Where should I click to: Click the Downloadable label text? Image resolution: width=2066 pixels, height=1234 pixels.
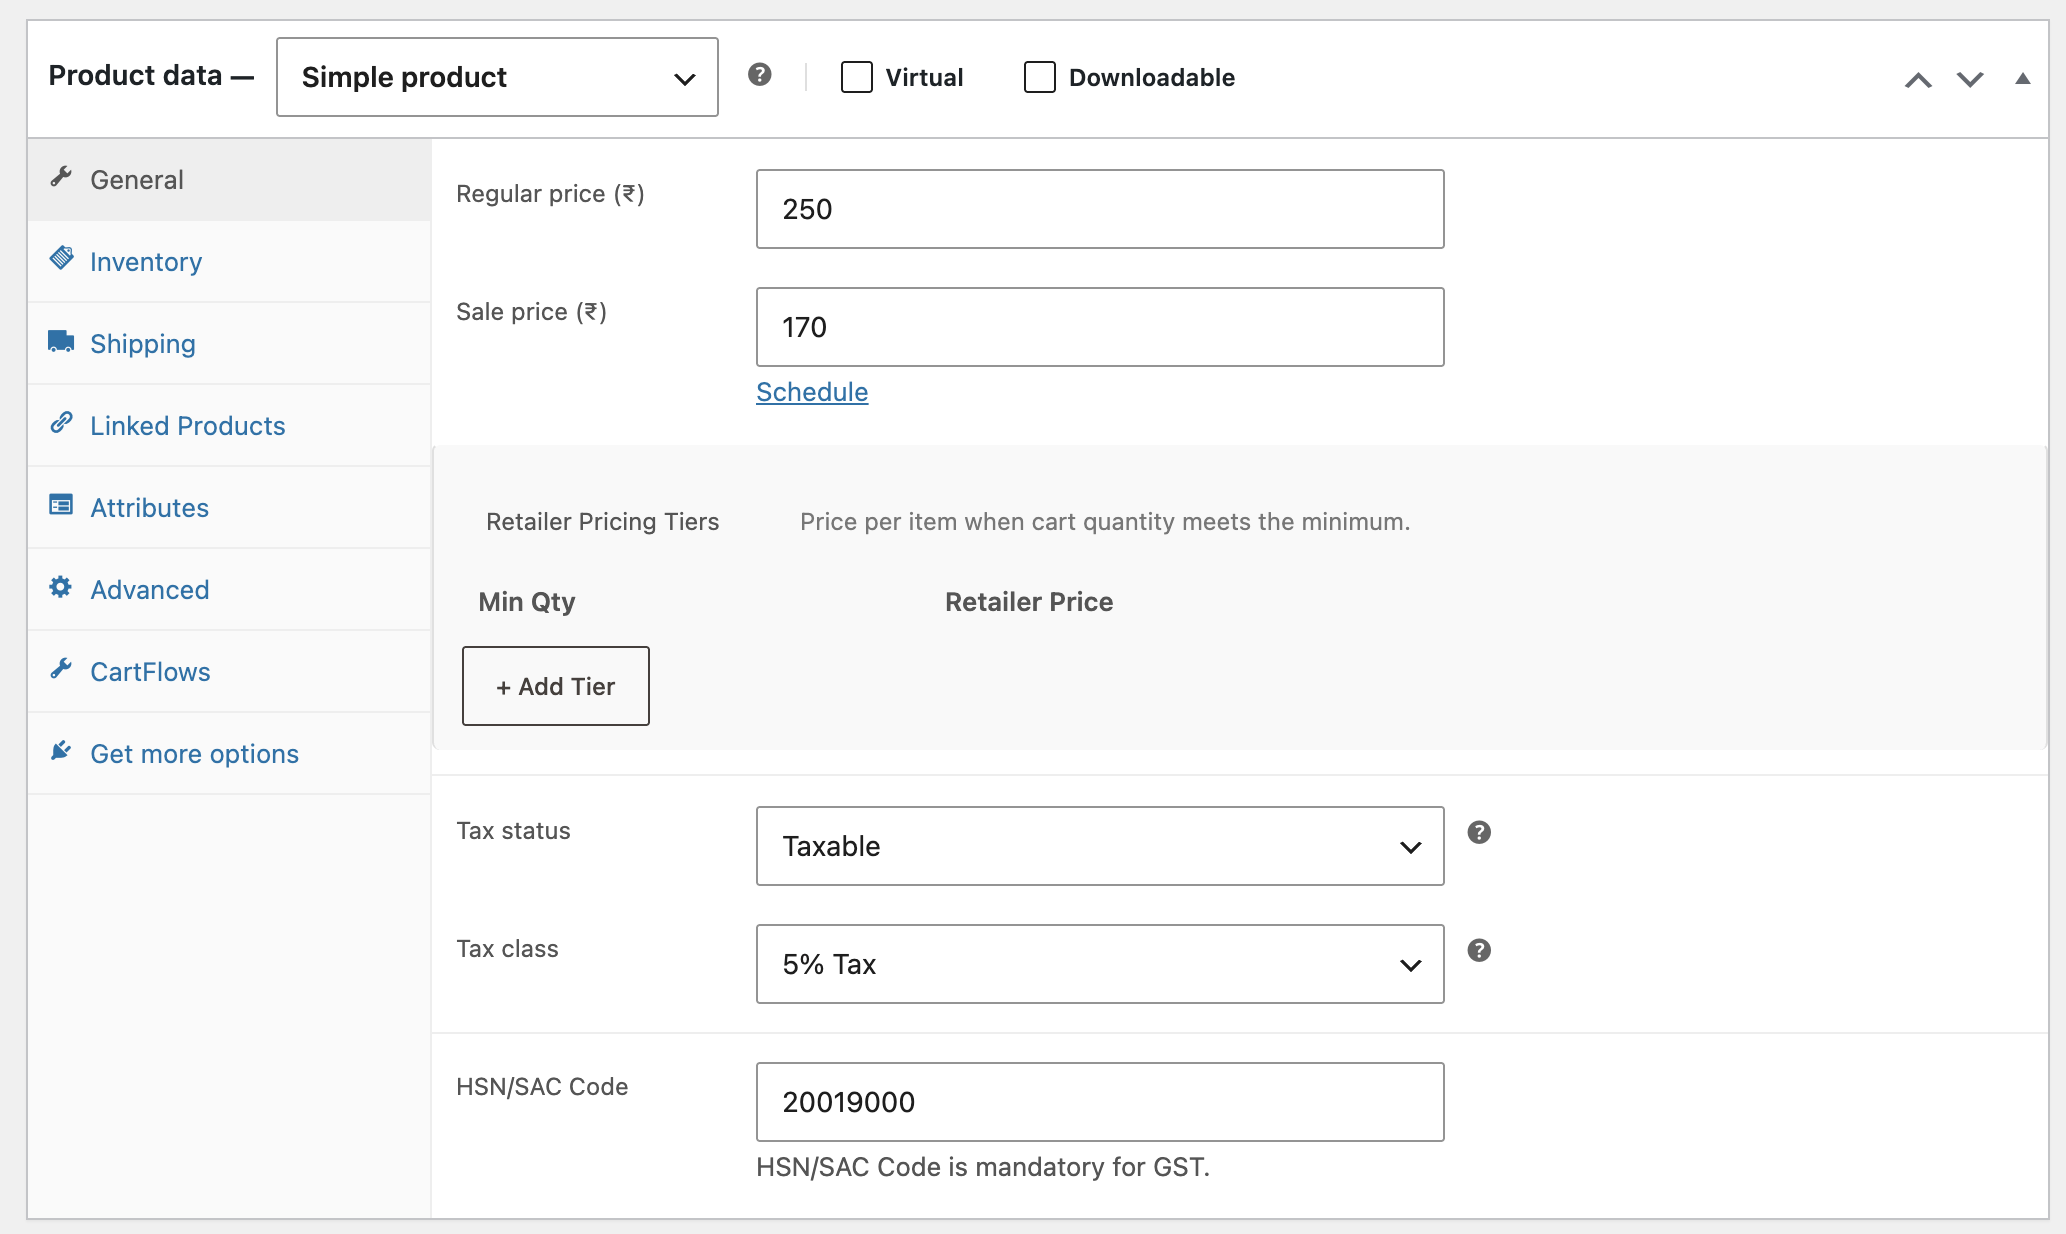pyautogui.click(x=1152, y=78)
